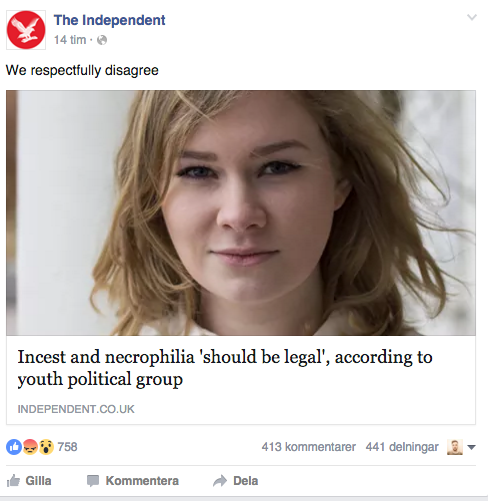
Task: Share post with Dela button
Action: click(235, 481)
